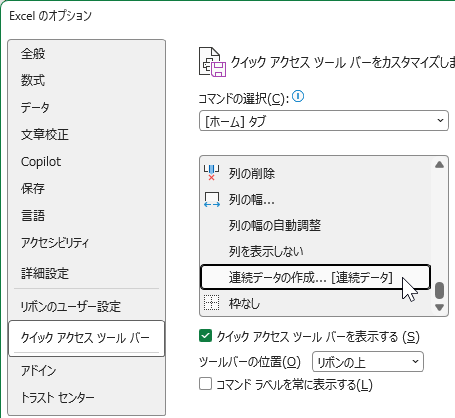Click the Quick Access Toolbar customize header icon
Image resolution: width=455 pixels, height=418 pixels.
click(212, 62)
